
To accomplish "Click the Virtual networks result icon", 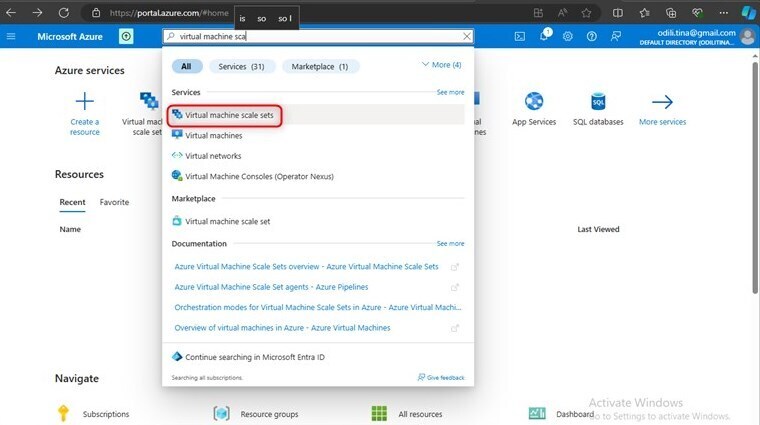I will coord(177,156).
